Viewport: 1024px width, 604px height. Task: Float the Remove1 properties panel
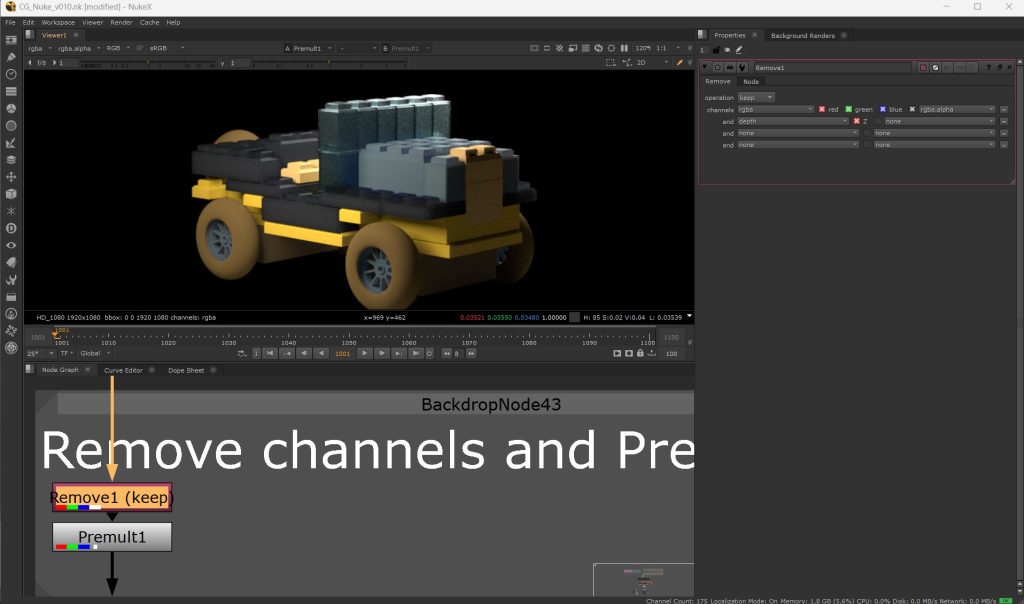point(999,67)
